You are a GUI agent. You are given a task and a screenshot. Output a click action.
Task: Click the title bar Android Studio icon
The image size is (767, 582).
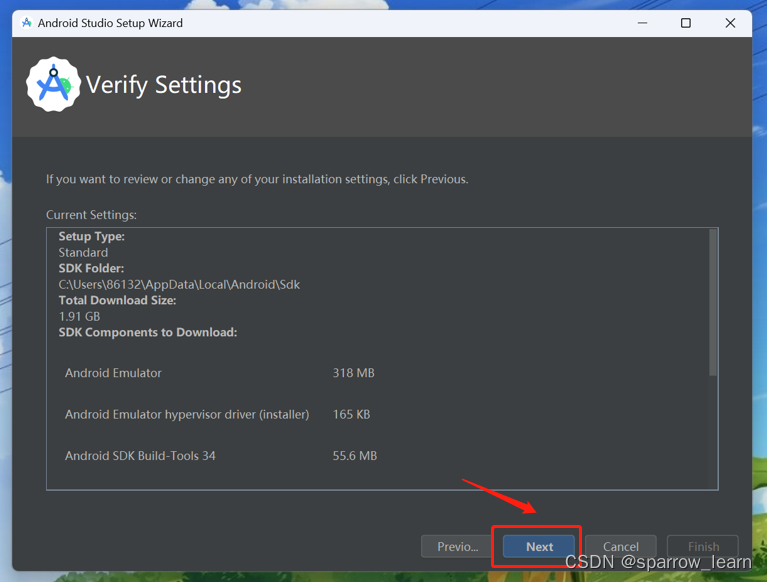click(x=27, y=22)
